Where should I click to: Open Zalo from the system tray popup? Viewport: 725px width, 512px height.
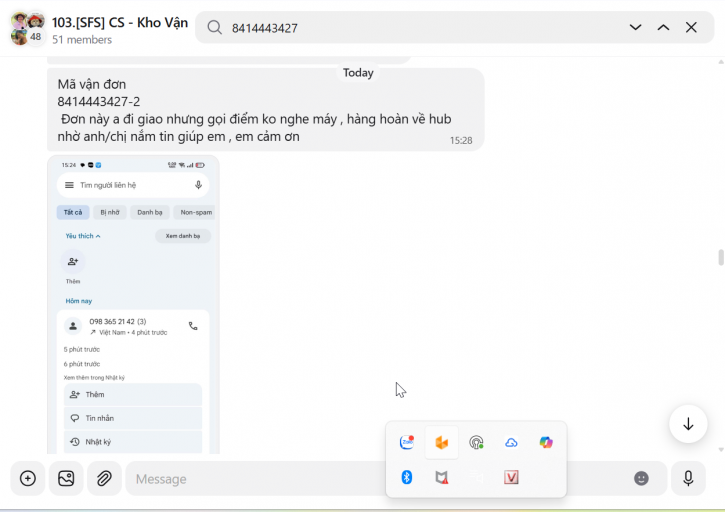click(x=407, y=443)
